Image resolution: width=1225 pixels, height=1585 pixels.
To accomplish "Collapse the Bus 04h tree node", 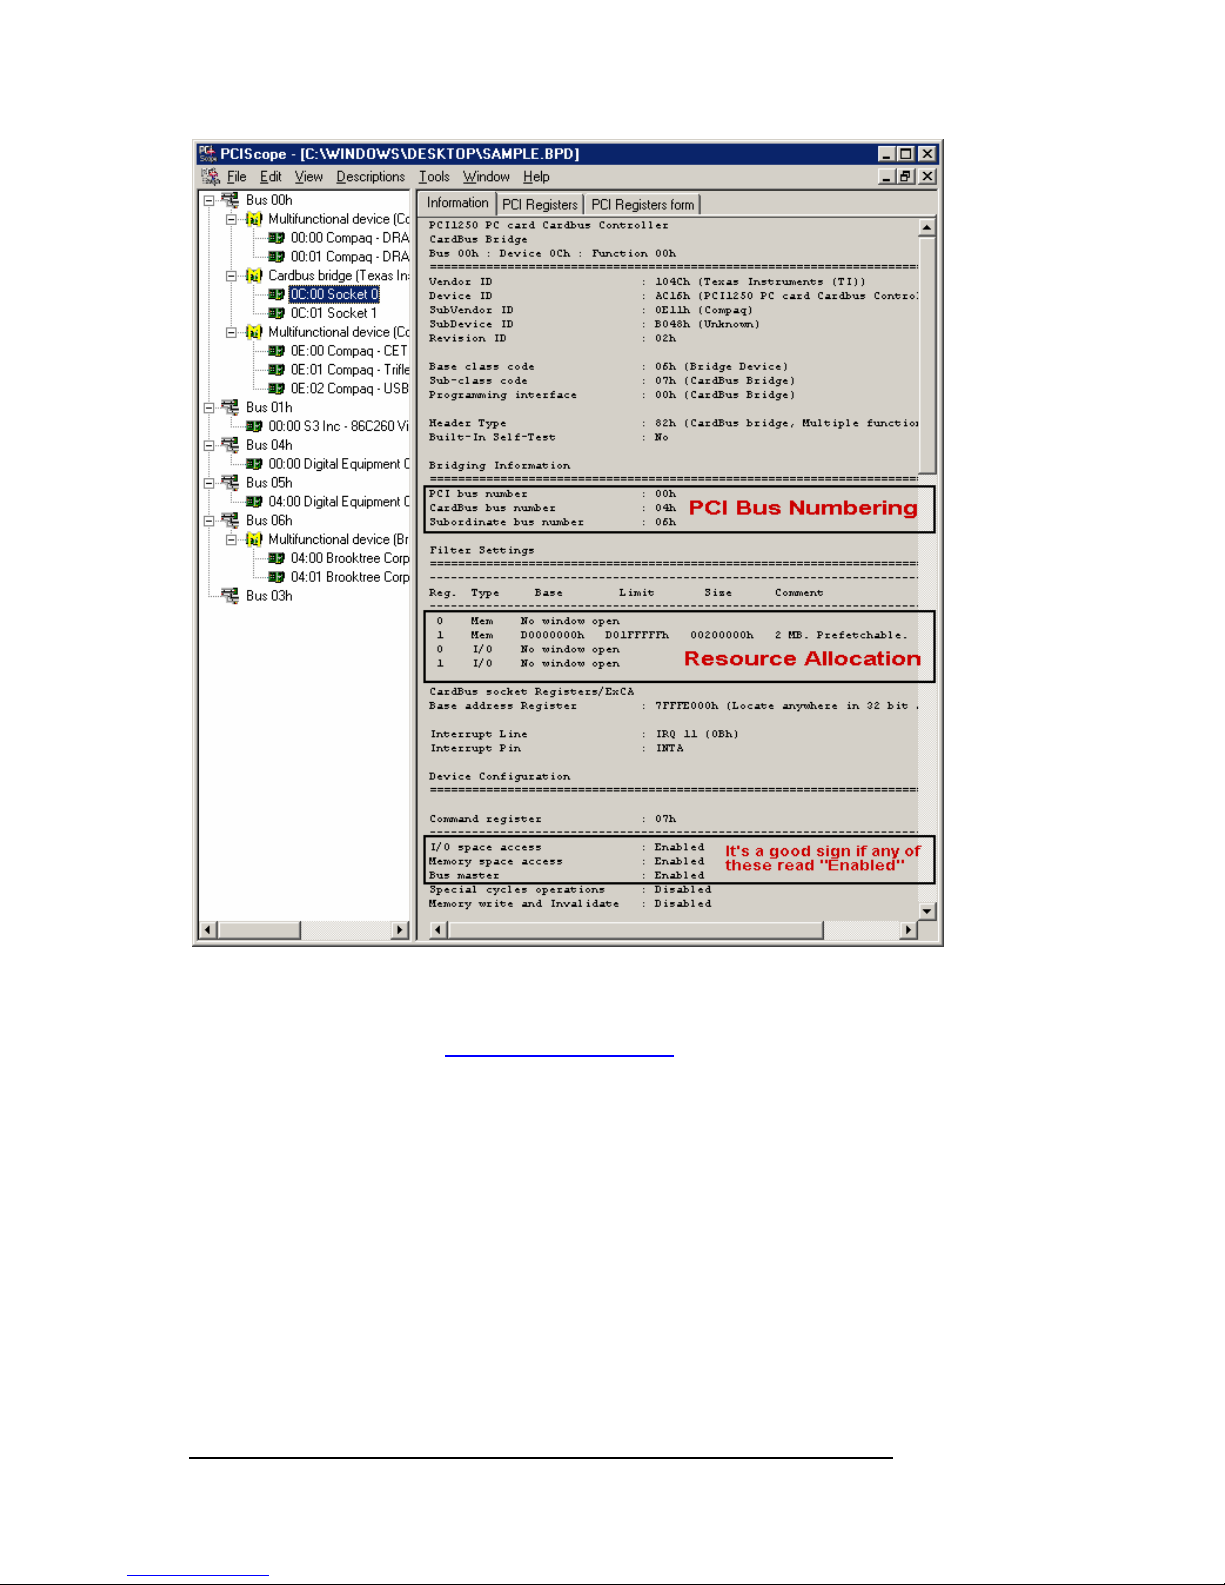I will pos(209,446).
